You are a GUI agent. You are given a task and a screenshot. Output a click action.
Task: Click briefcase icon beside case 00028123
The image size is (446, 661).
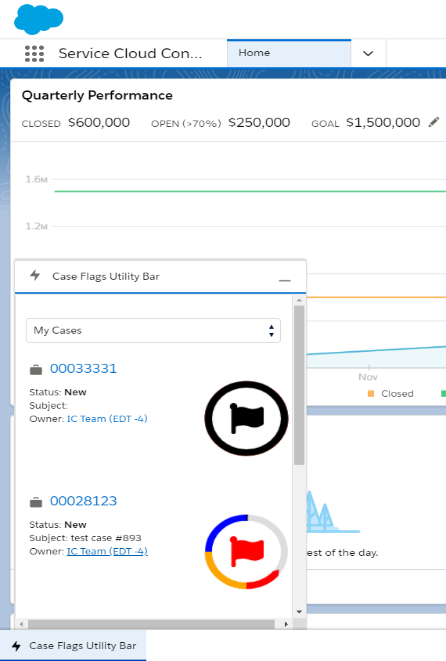click(36, 502)
